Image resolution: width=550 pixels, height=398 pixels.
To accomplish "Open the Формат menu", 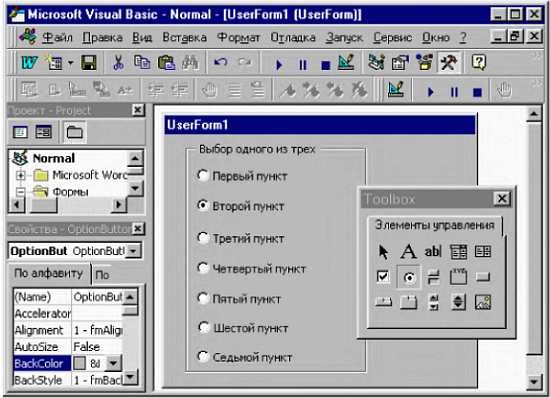I will pyautogui.click(x=238, y=37).
